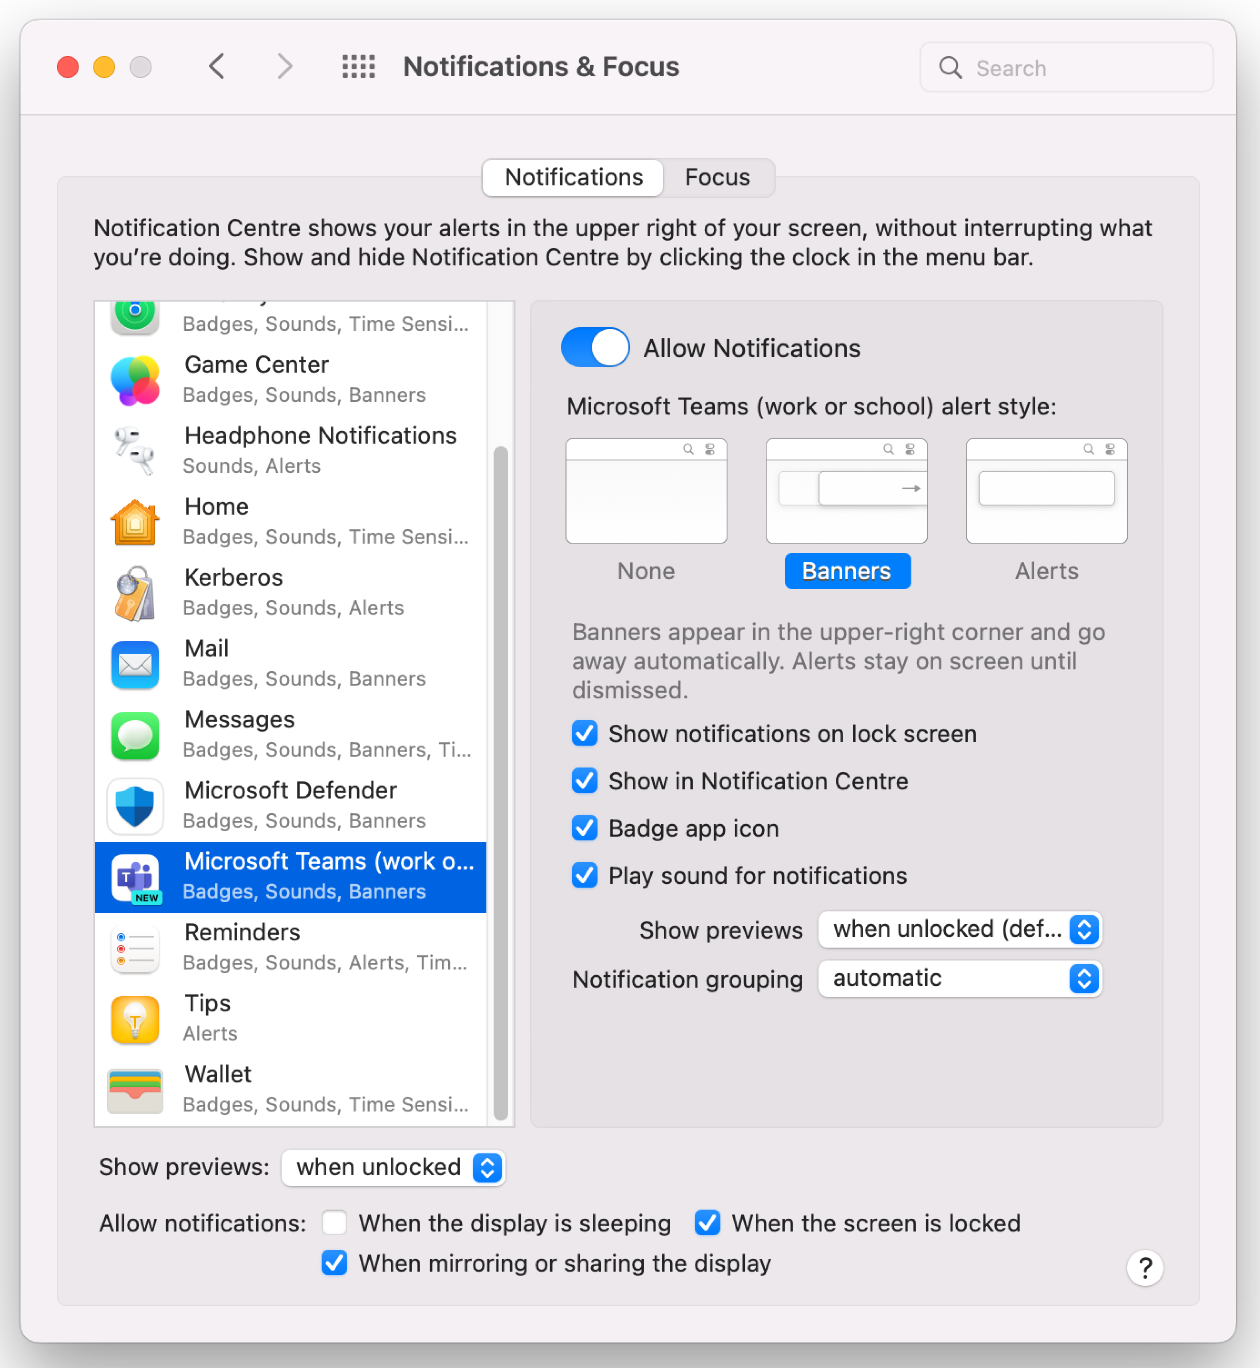The width and height of the screenshot is (1260, 1368).
Task: Switch to the Focus tab
Action: pos(717,177)
